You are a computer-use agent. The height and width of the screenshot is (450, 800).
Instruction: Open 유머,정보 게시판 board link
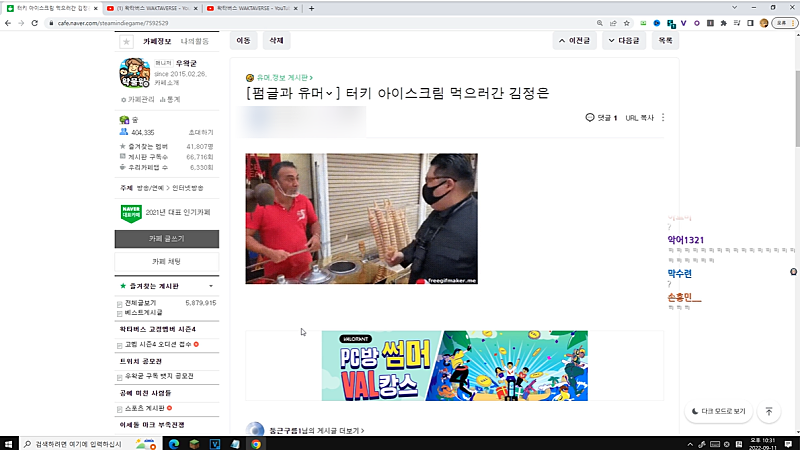[284, 78]
